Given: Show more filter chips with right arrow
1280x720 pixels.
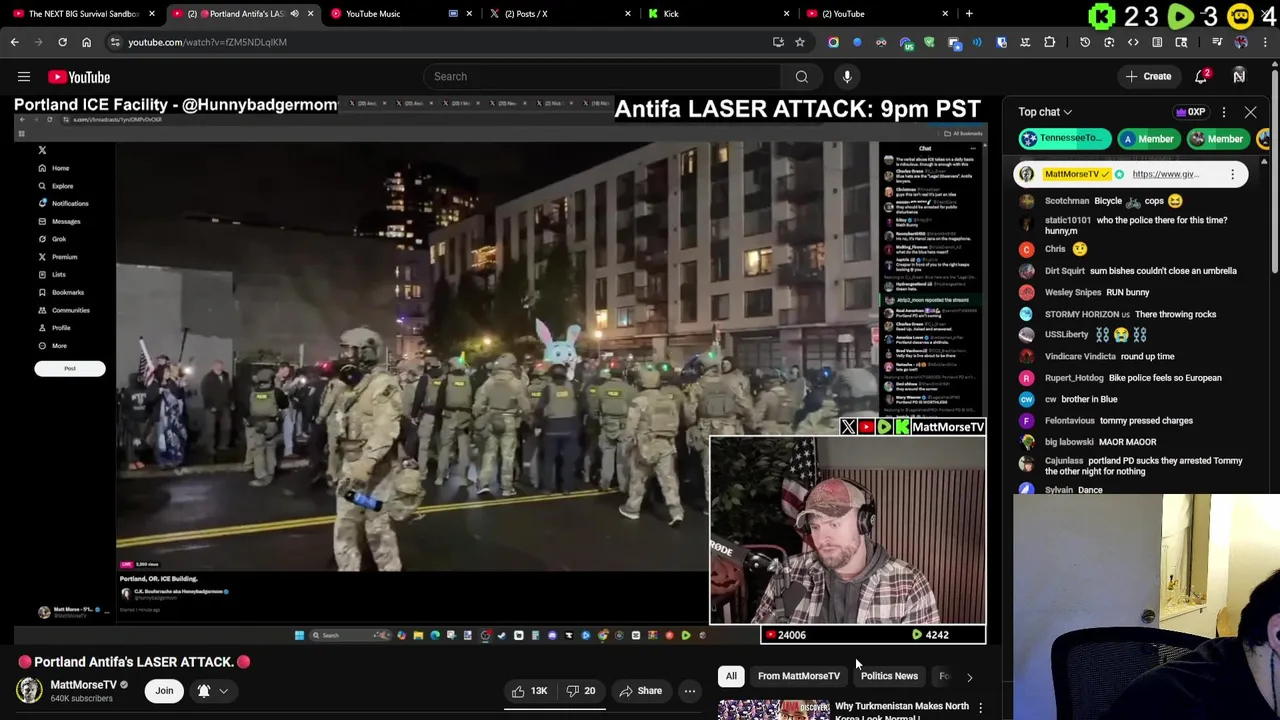Looking at the screenshot, I should [x=969, y=677].
